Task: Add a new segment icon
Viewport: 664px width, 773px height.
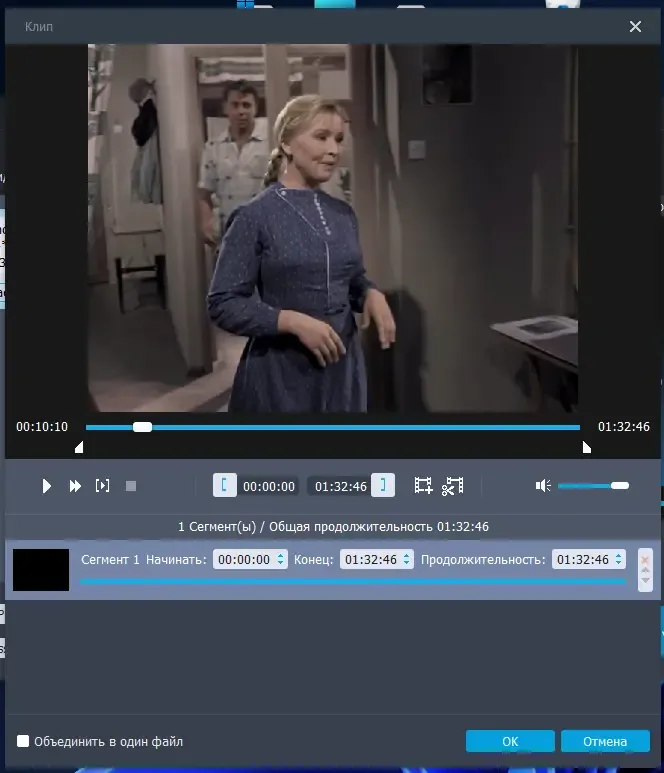Action: [x=423, y=486]
